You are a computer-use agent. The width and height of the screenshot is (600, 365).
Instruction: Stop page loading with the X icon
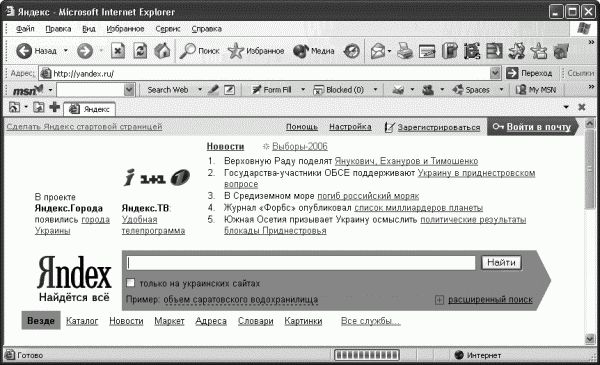tap(118, 51)
